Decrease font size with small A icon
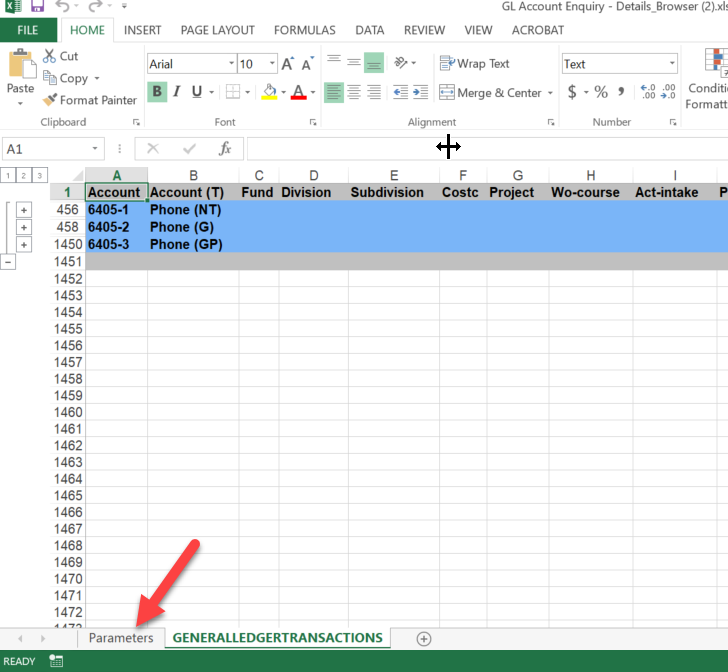Viewport: 728px width, 672px height. coord(307,64)
